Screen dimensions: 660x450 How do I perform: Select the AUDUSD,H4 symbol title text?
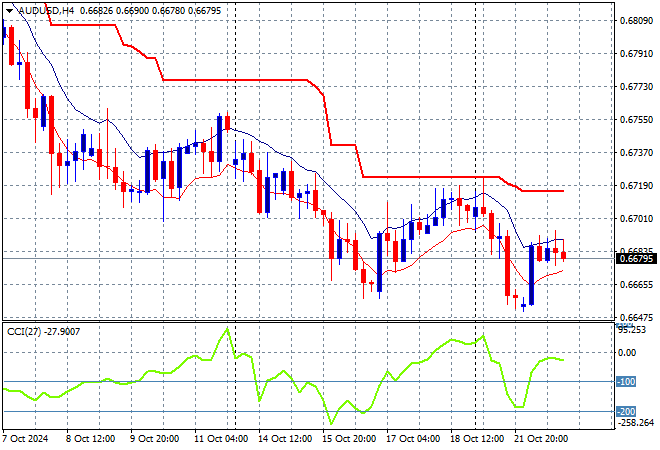click(46, 11)
